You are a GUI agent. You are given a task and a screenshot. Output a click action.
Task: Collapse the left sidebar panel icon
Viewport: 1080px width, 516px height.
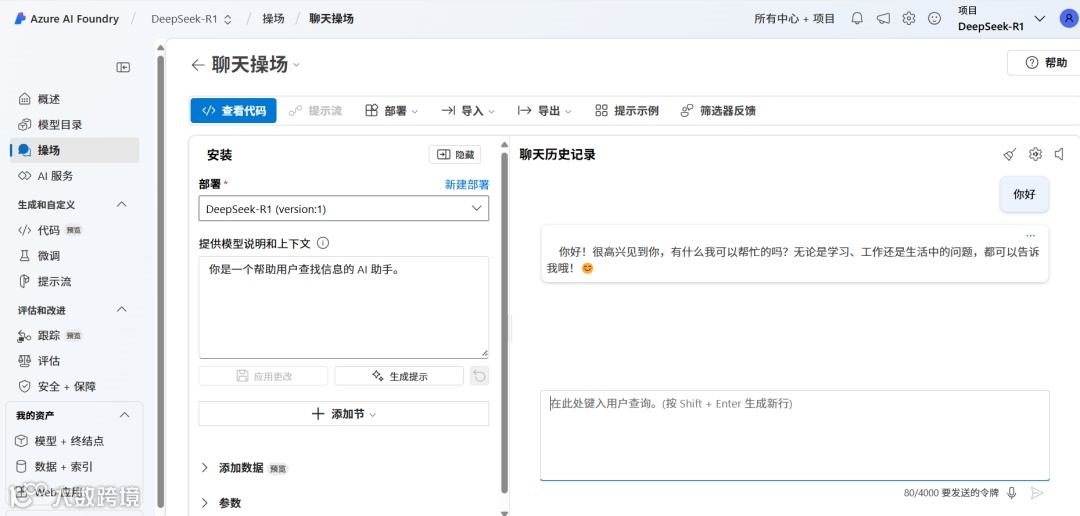[x=123, y=67]
